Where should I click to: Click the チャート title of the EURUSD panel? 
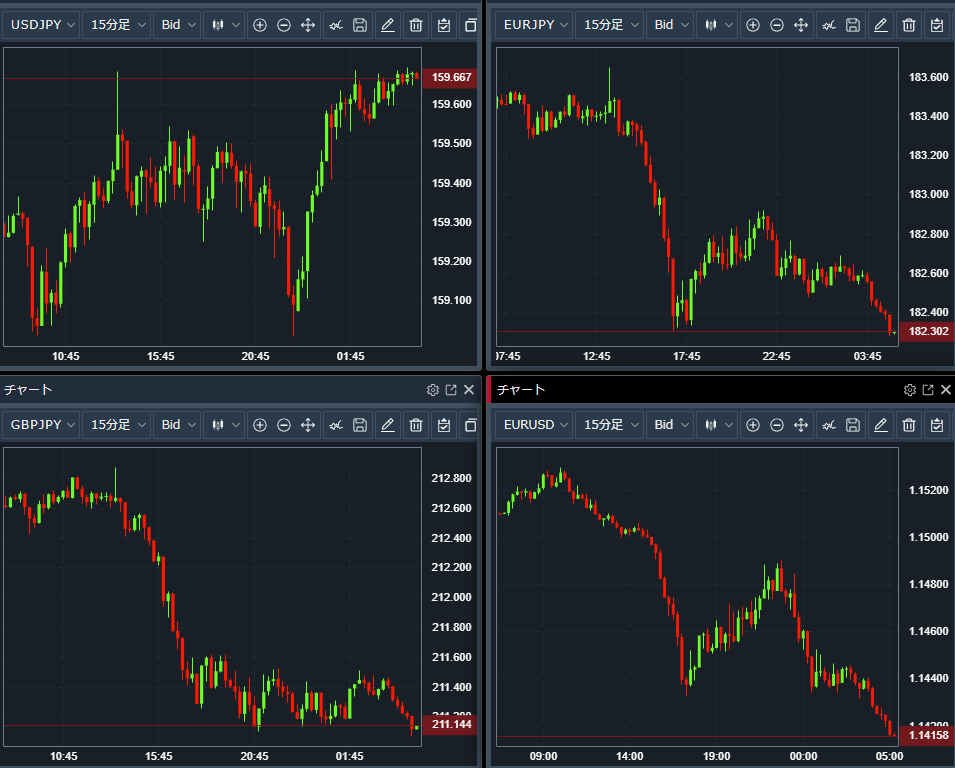(521, 390)
